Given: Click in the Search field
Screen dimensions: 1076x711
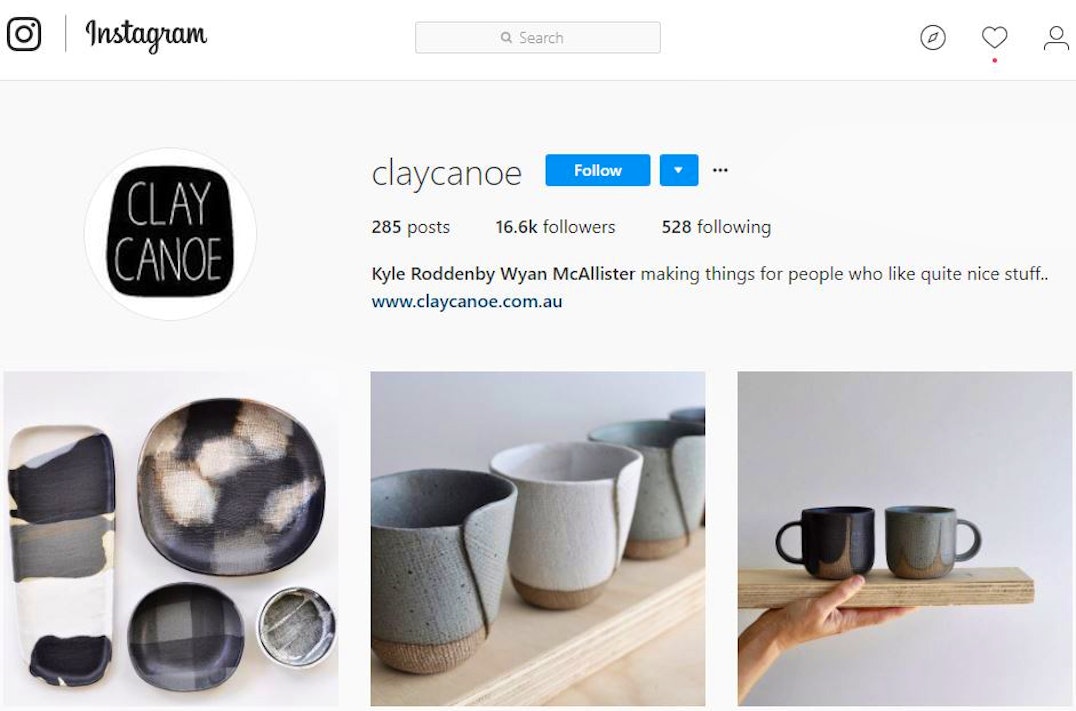Looking at the screenshot, I should [x=538, y=38].
